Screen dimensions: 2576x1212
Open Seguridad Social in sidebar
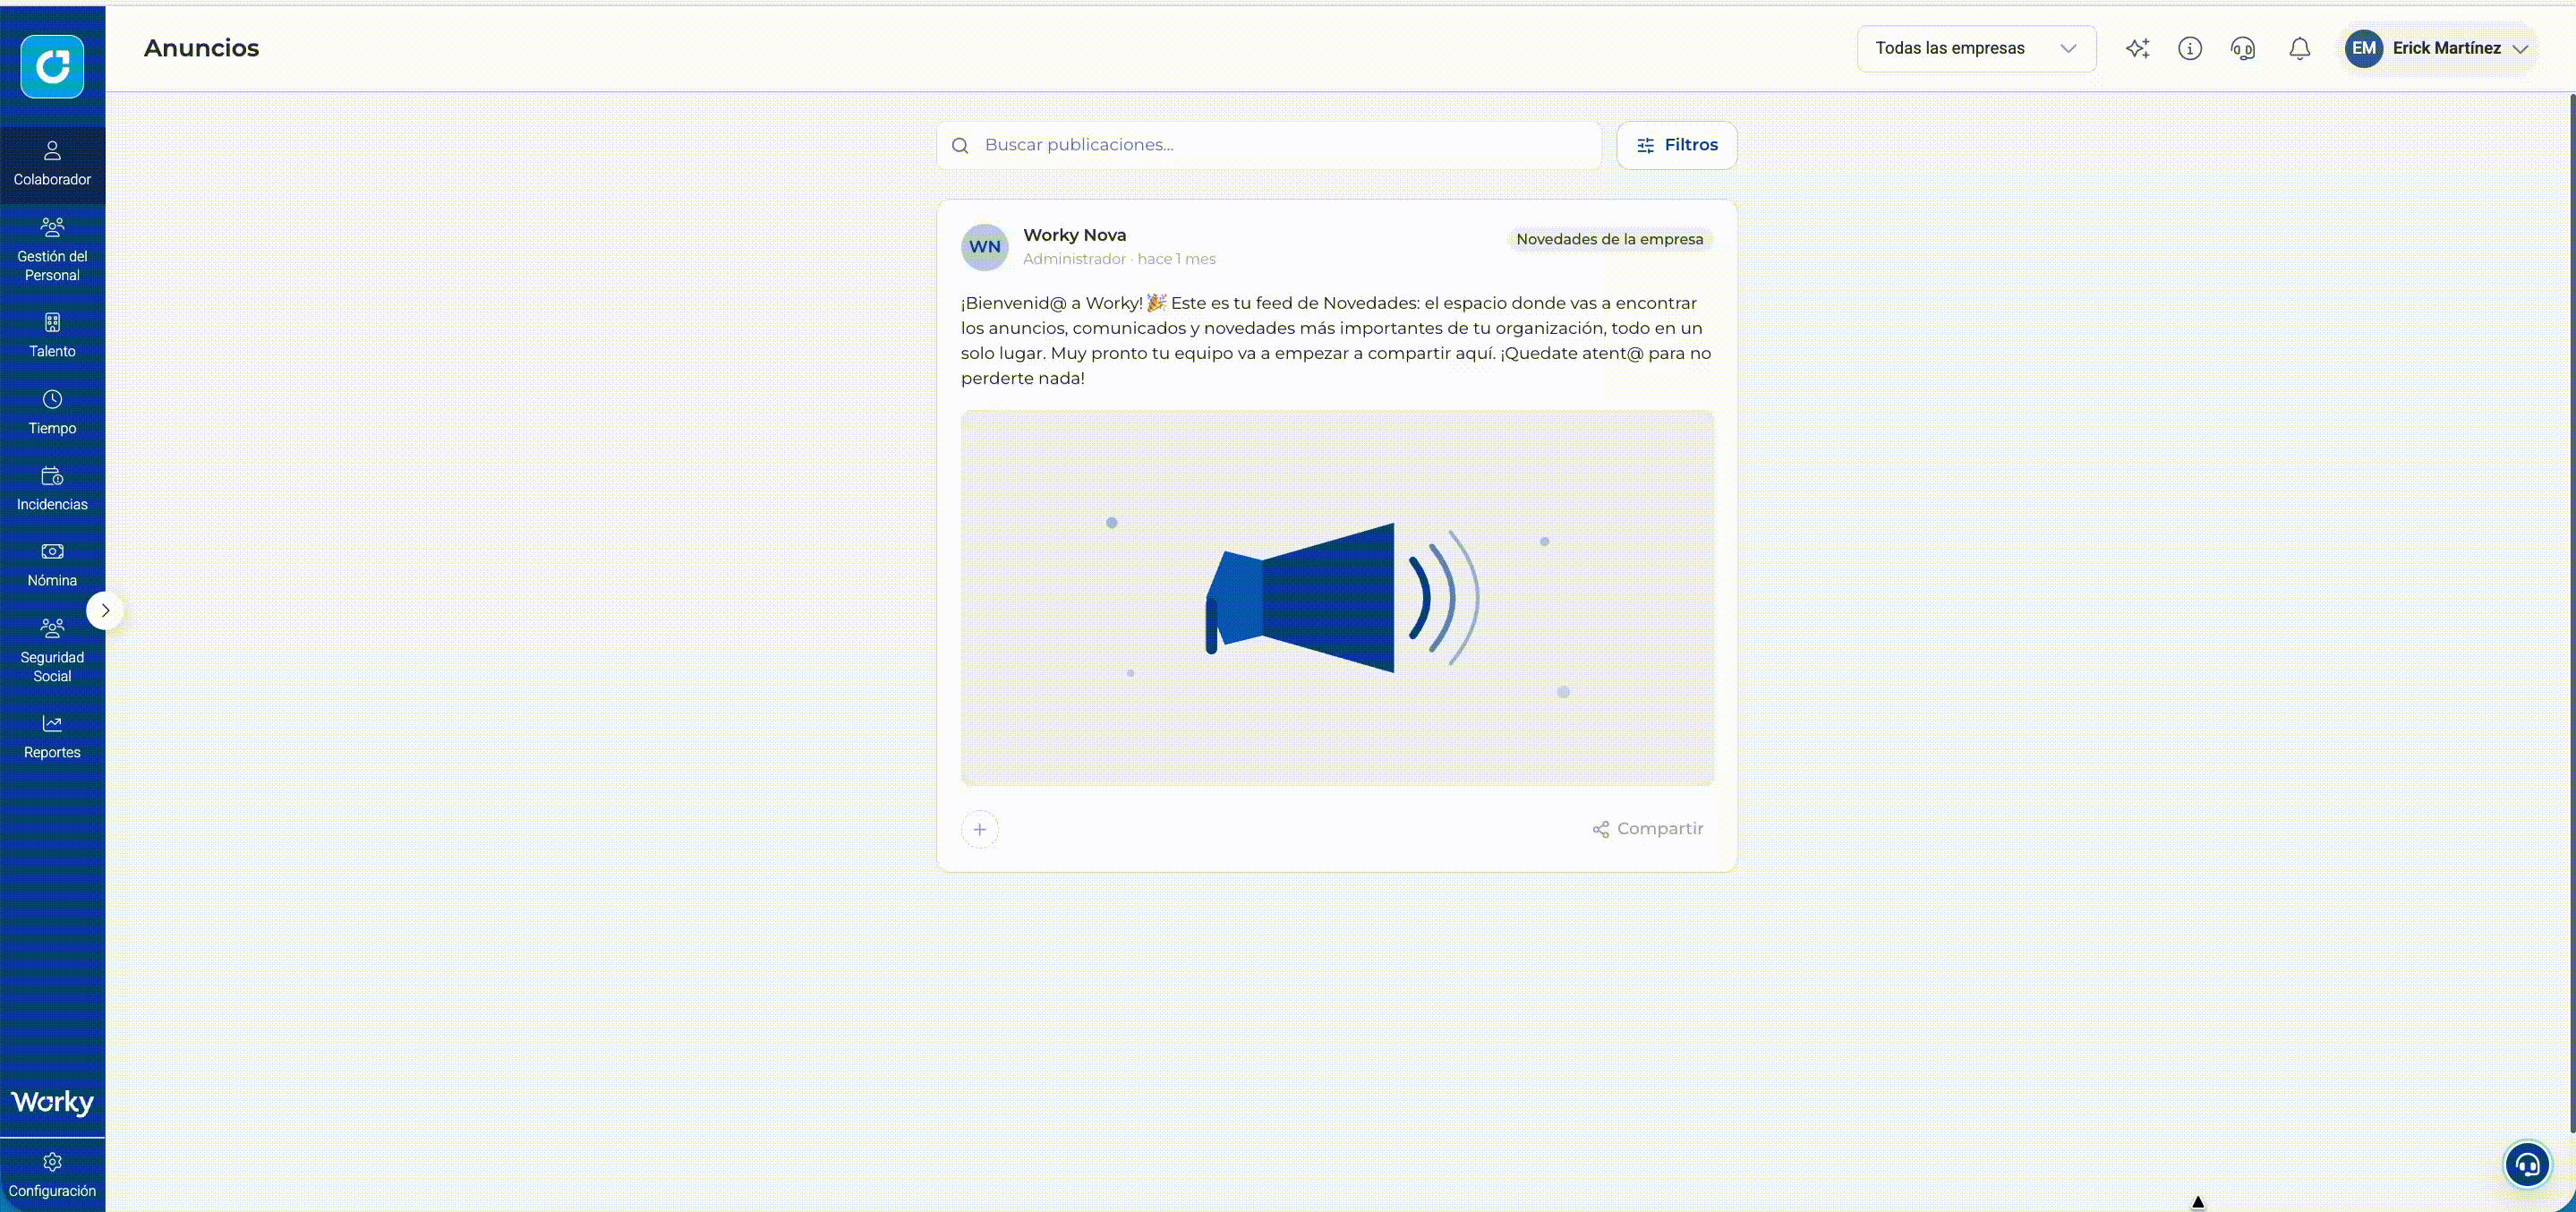pyautogui.click(x=52, y=651)
